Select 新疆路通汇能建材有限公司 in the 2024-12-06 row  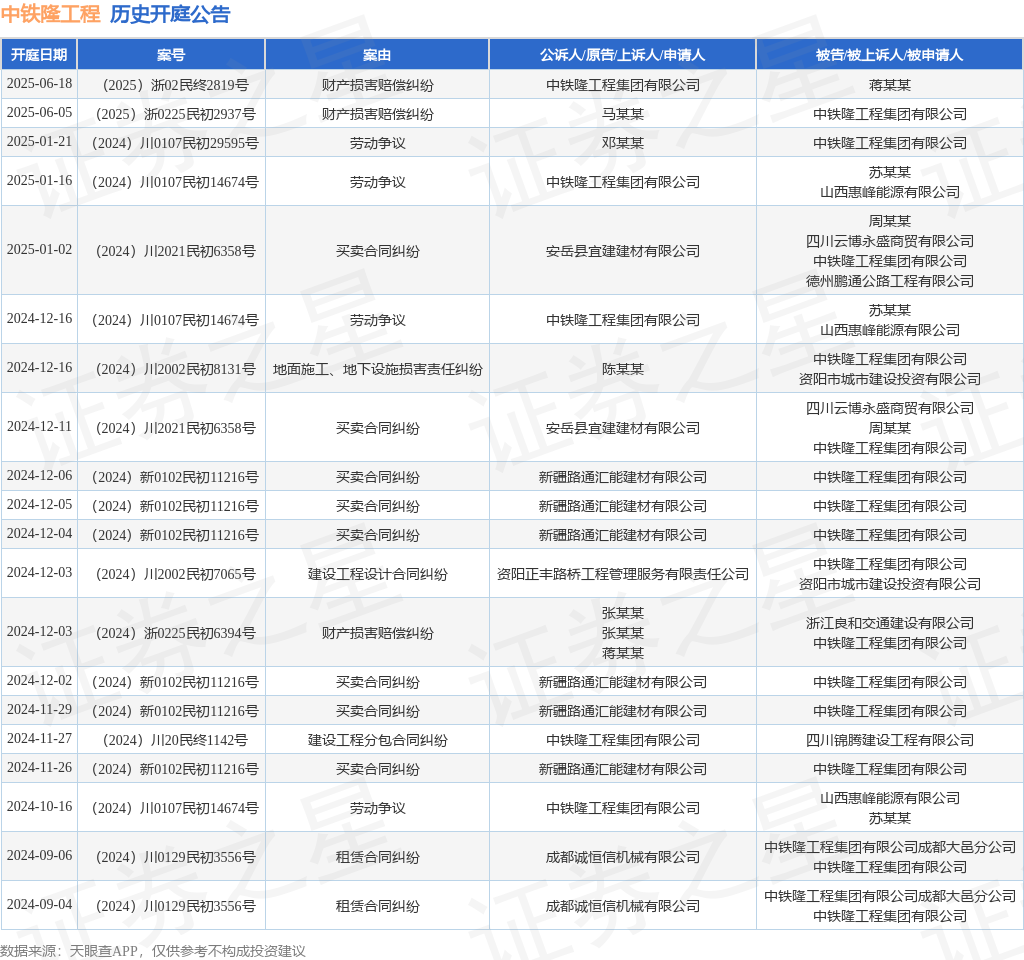click(622, 477)
